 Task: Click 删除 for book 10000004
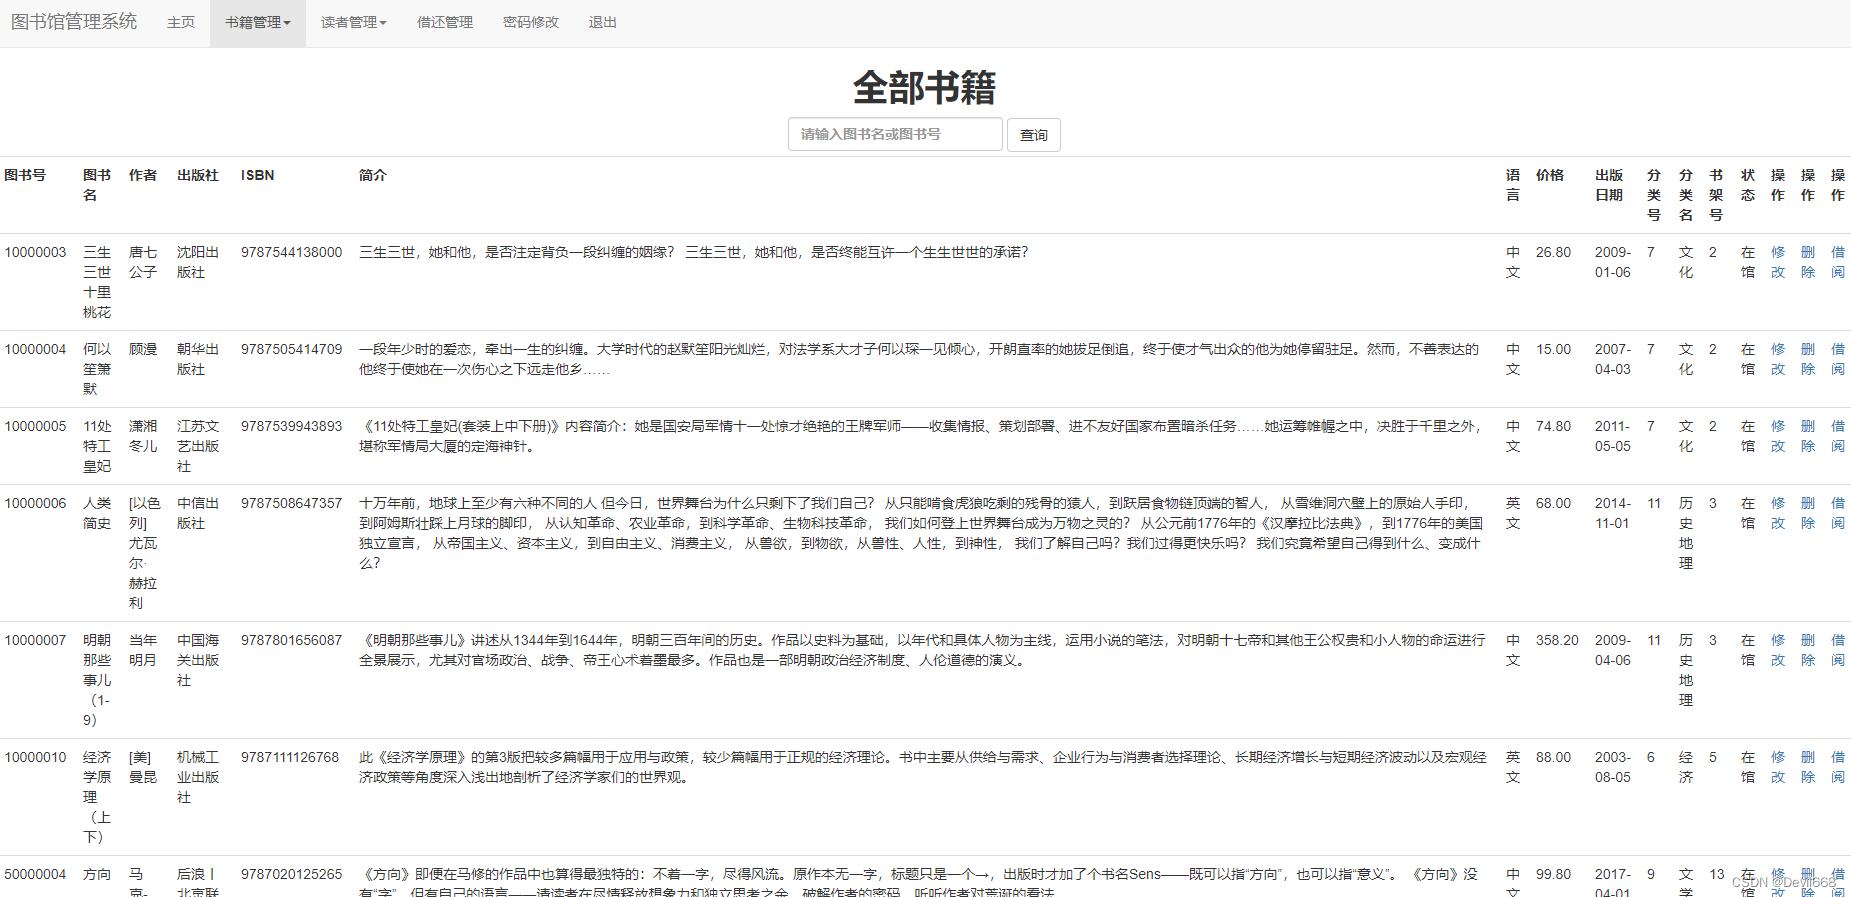1808,359
